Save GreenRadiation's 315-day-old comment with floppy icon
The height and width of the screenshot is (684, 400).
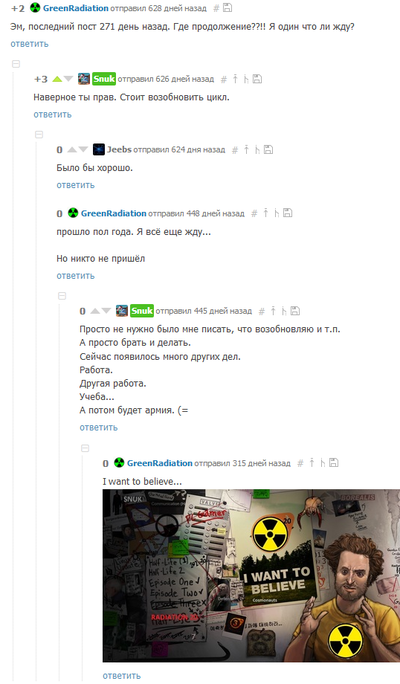[334, 463]
